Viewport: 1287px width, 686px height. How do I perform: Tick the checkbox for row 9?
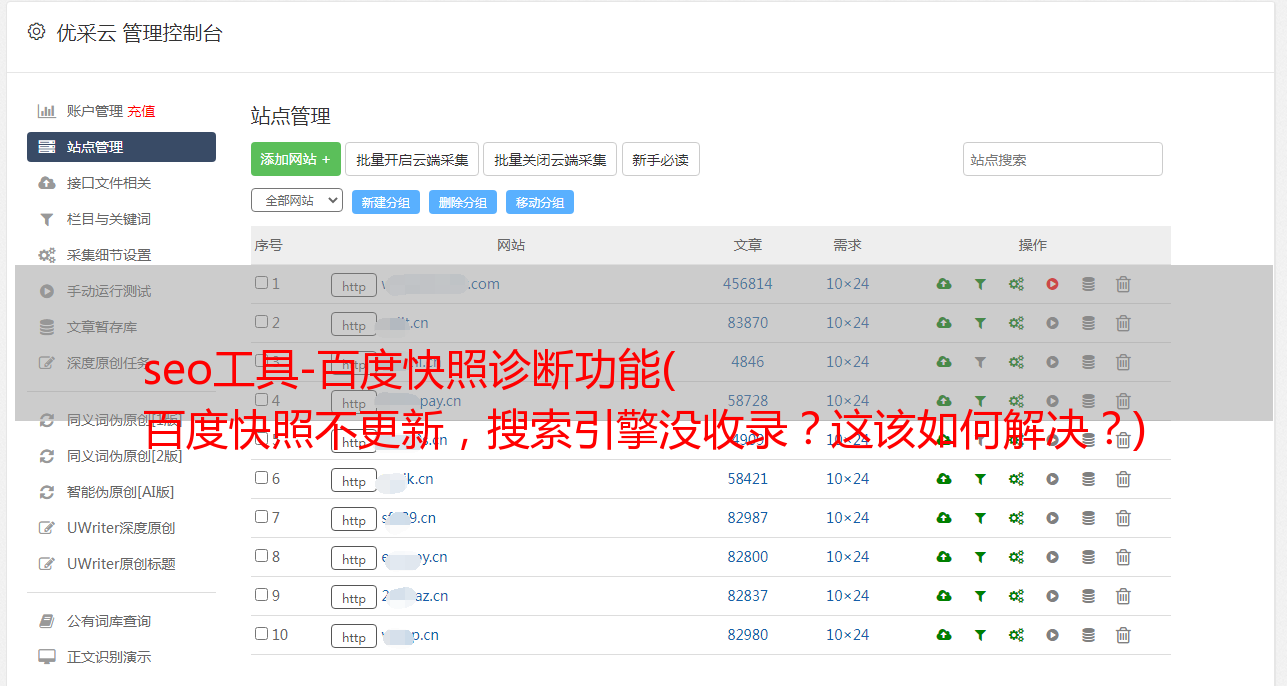[x=261, y=595]
